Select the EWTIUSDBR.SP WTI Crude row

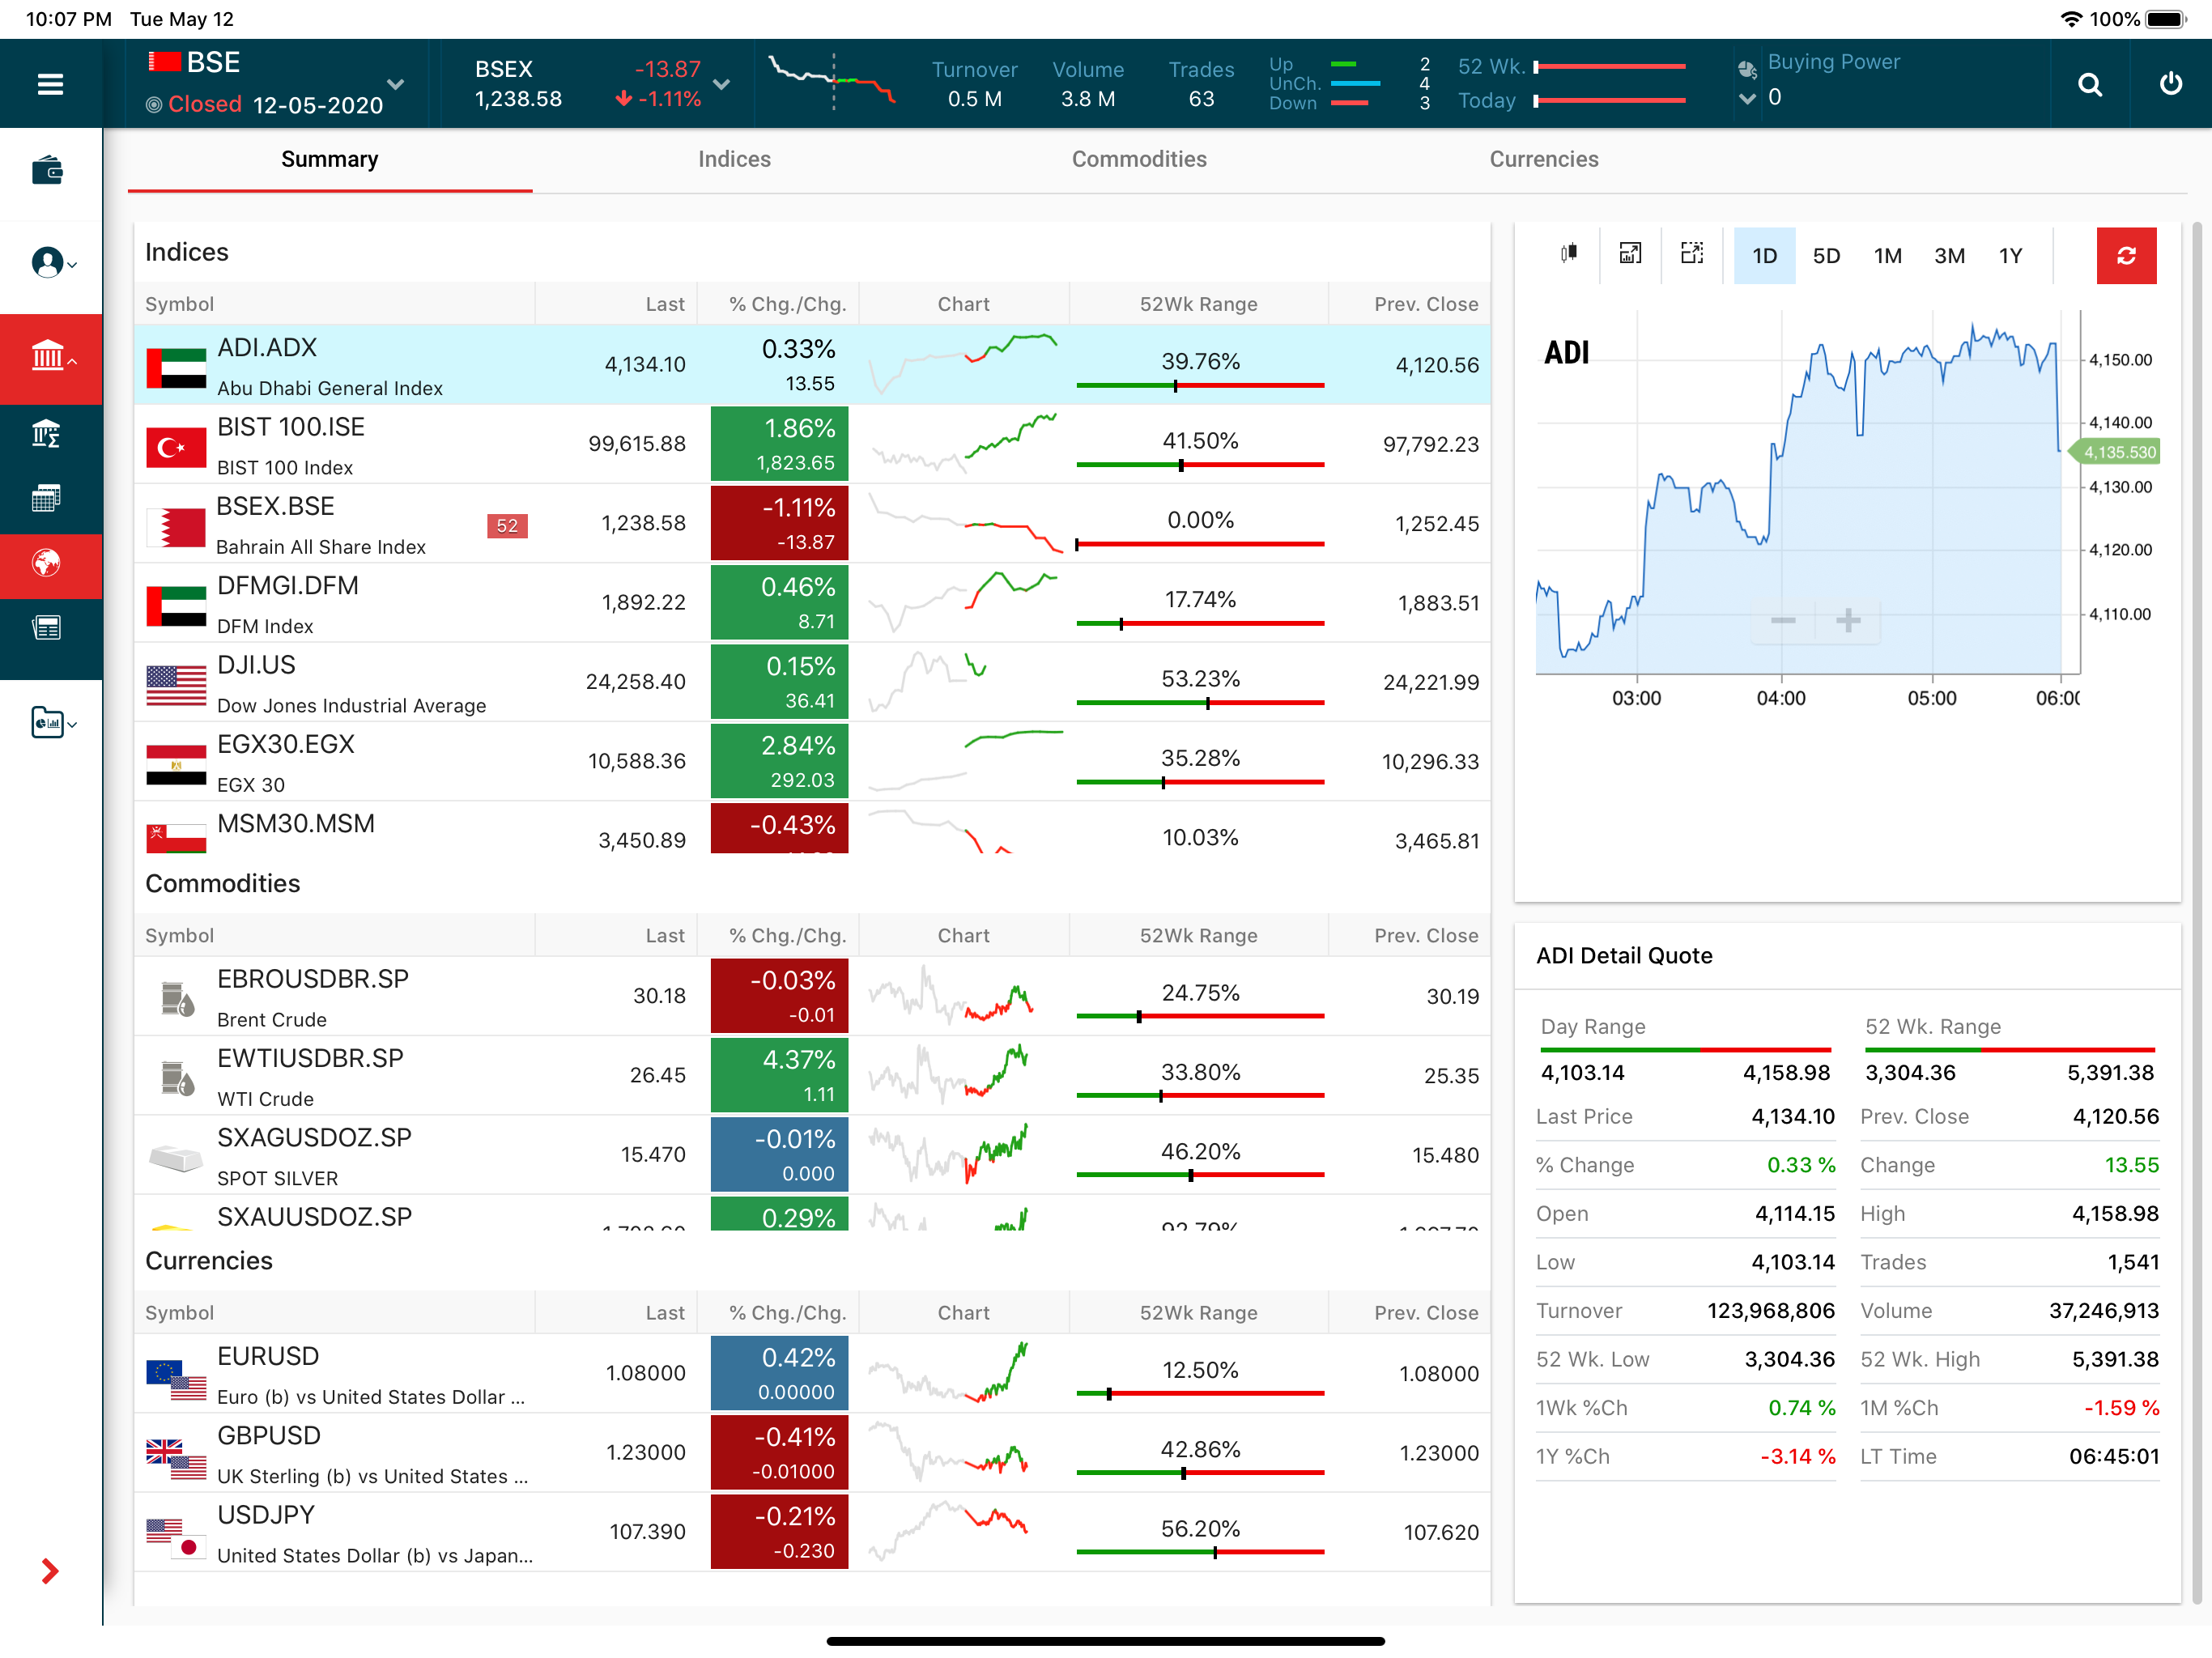tap(812, 1076)
